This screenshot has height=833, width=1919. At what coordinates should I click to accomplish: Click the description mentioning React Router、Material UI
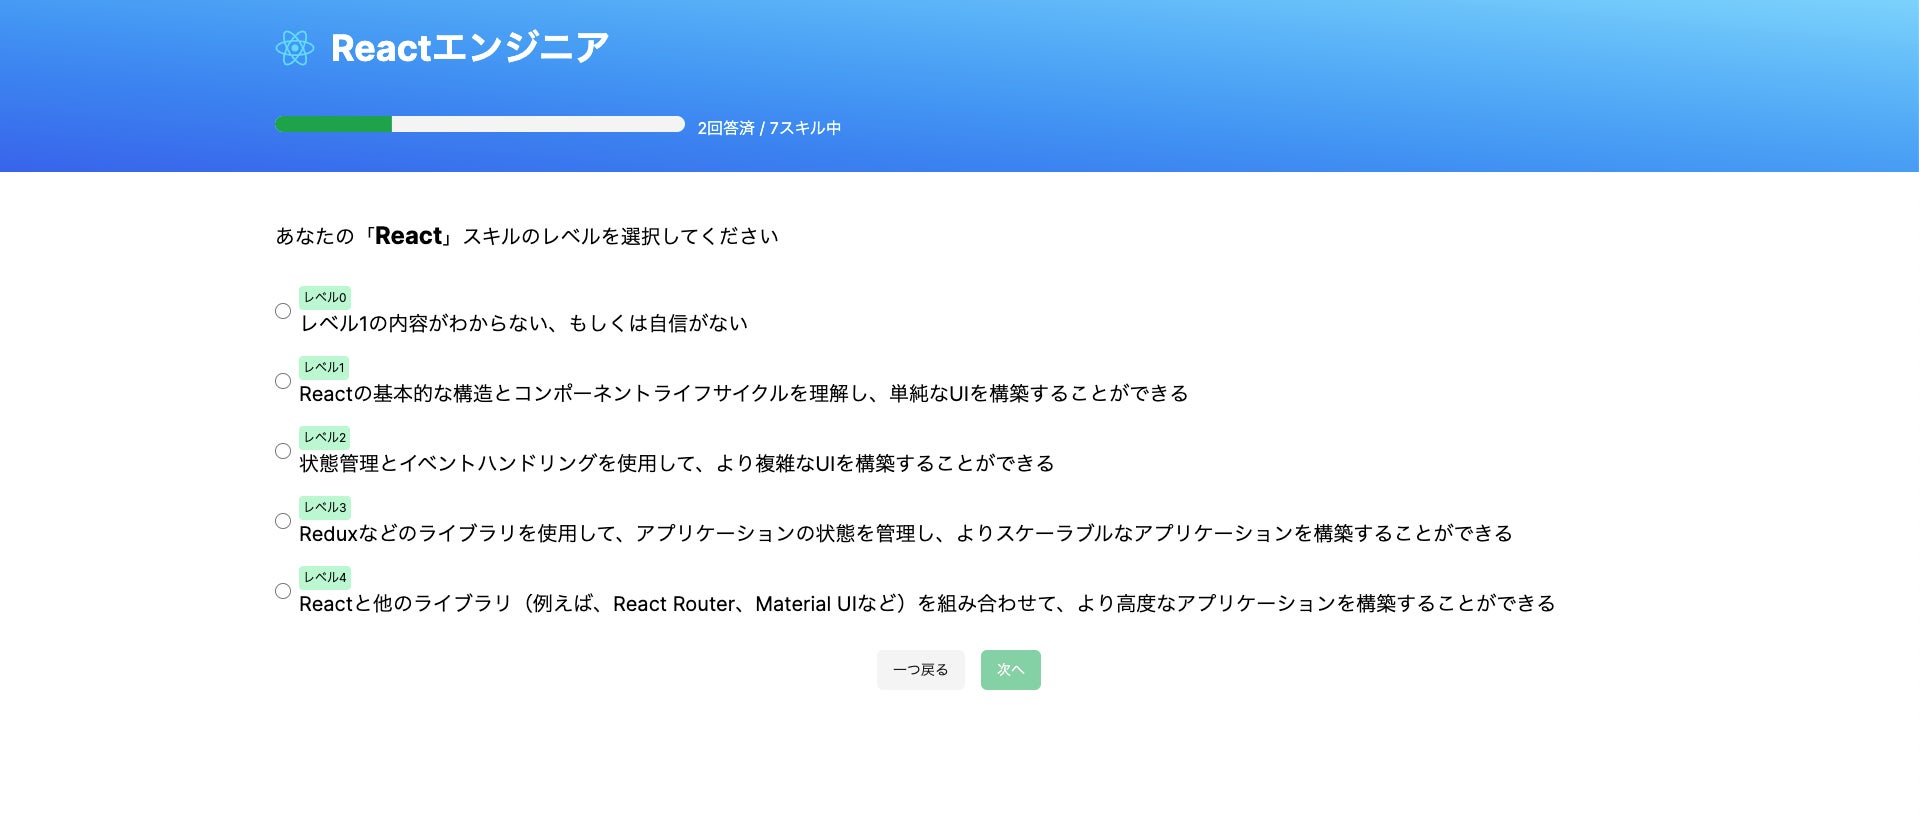[x=927, y=603]
